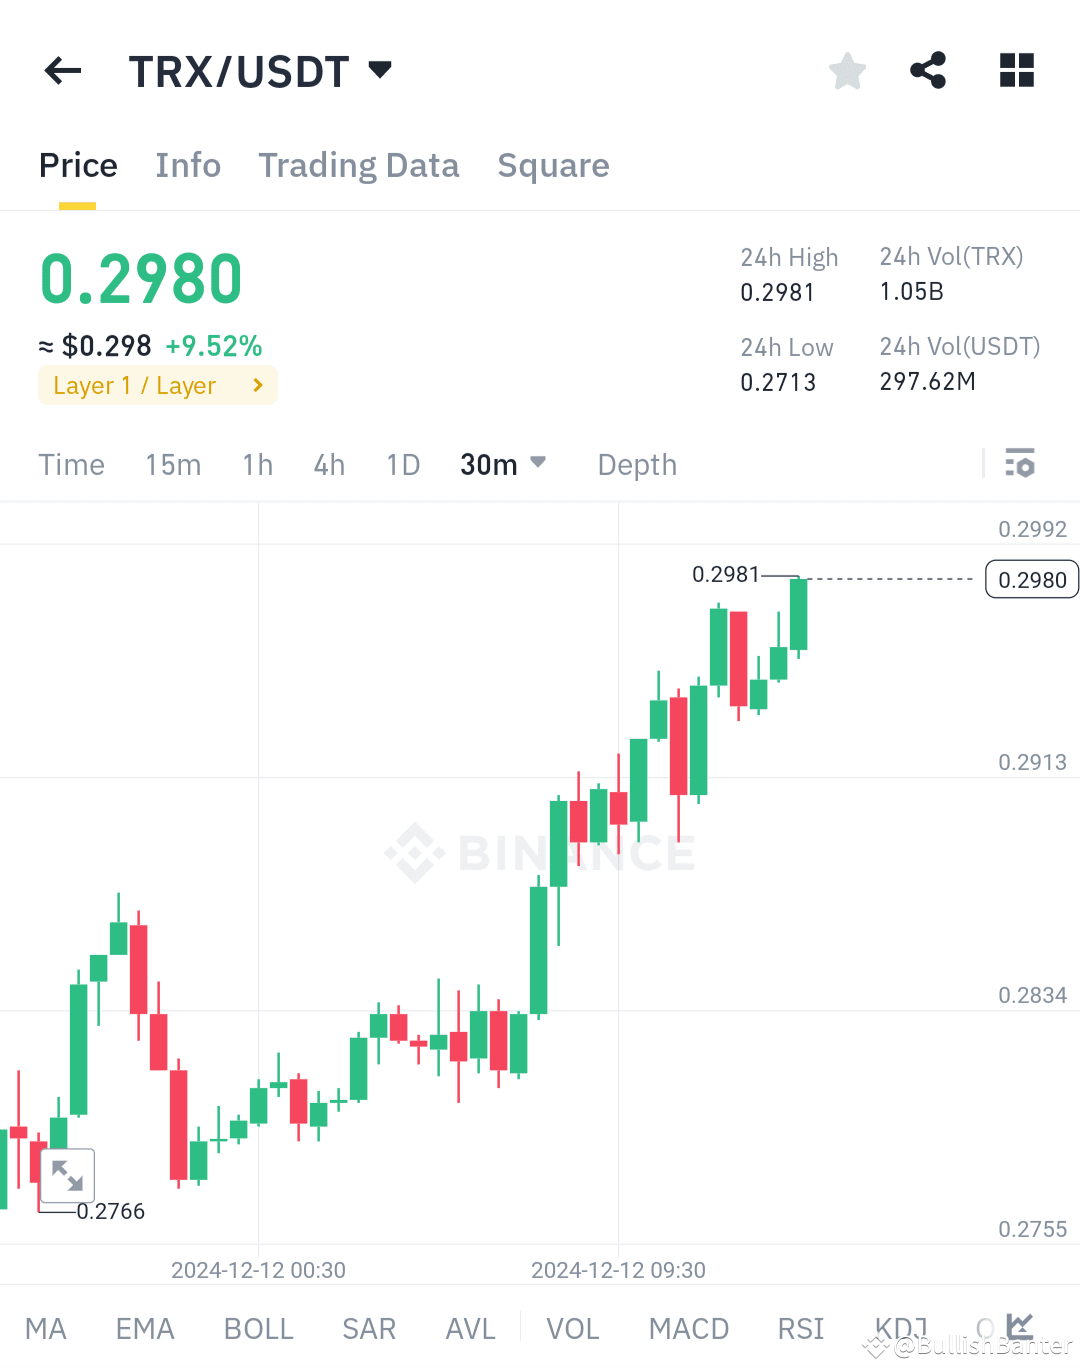Image resolution: width=1080 pixels, height=1368 pixels.
Task: Expand the chart to fullscreen
Action: click(67, 1175)
